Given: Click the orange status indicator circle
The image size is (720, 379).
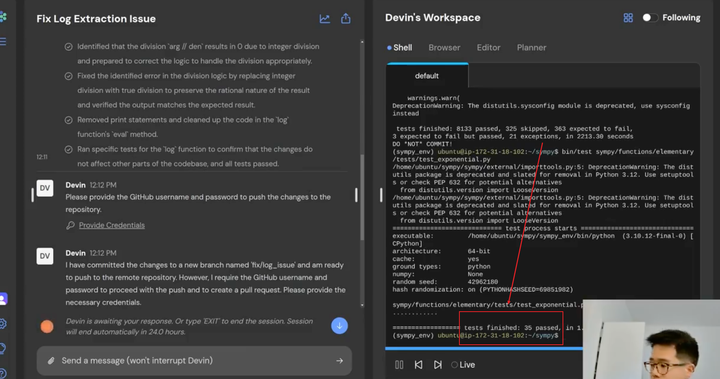Looking at the screenshot, I should point(47,326).
